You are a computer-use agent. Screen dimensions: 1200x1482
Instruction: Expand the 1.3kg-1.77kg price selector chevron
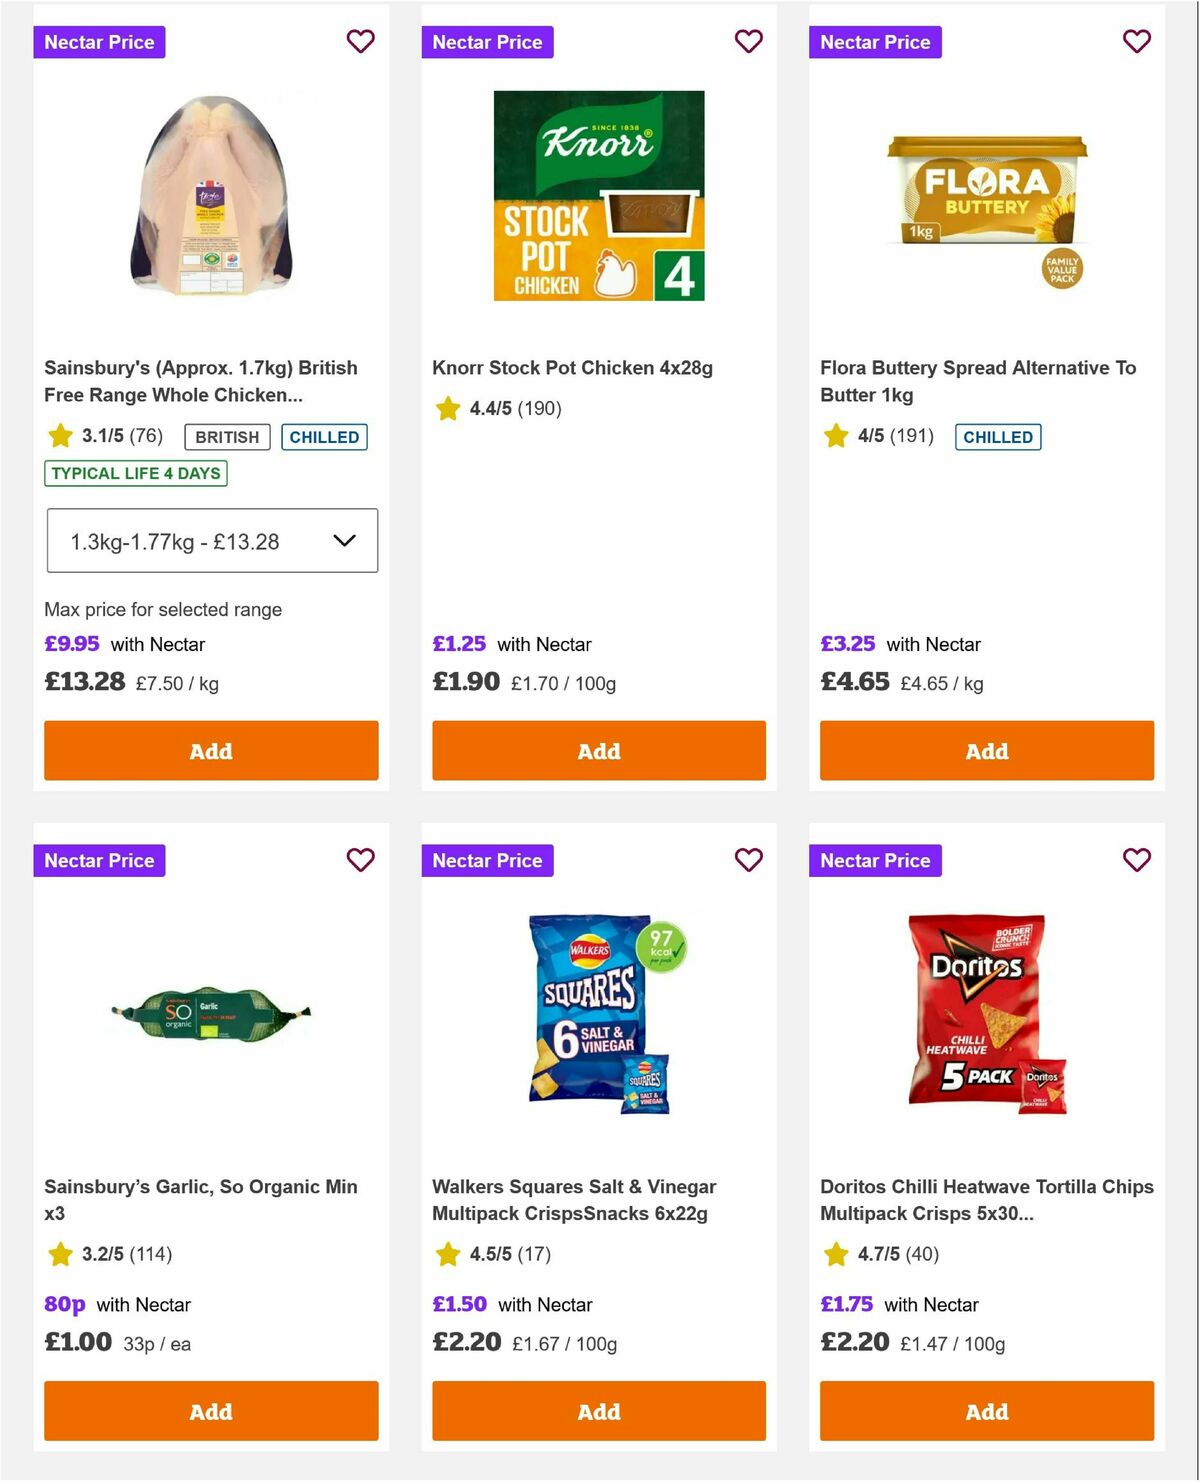tap(345, 541)
